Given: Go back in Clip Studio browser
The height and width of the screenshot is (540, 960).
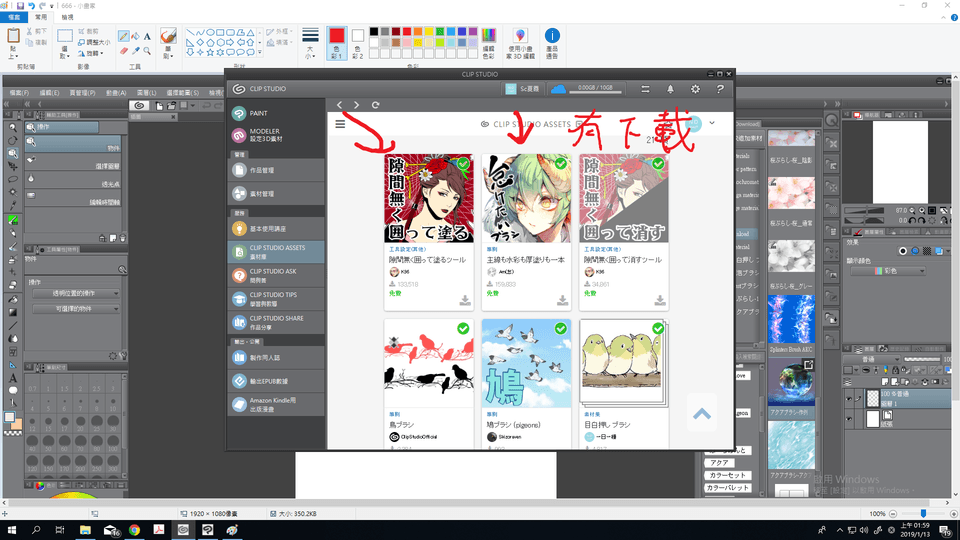Looking at the screenshot, I should point(340,105).
